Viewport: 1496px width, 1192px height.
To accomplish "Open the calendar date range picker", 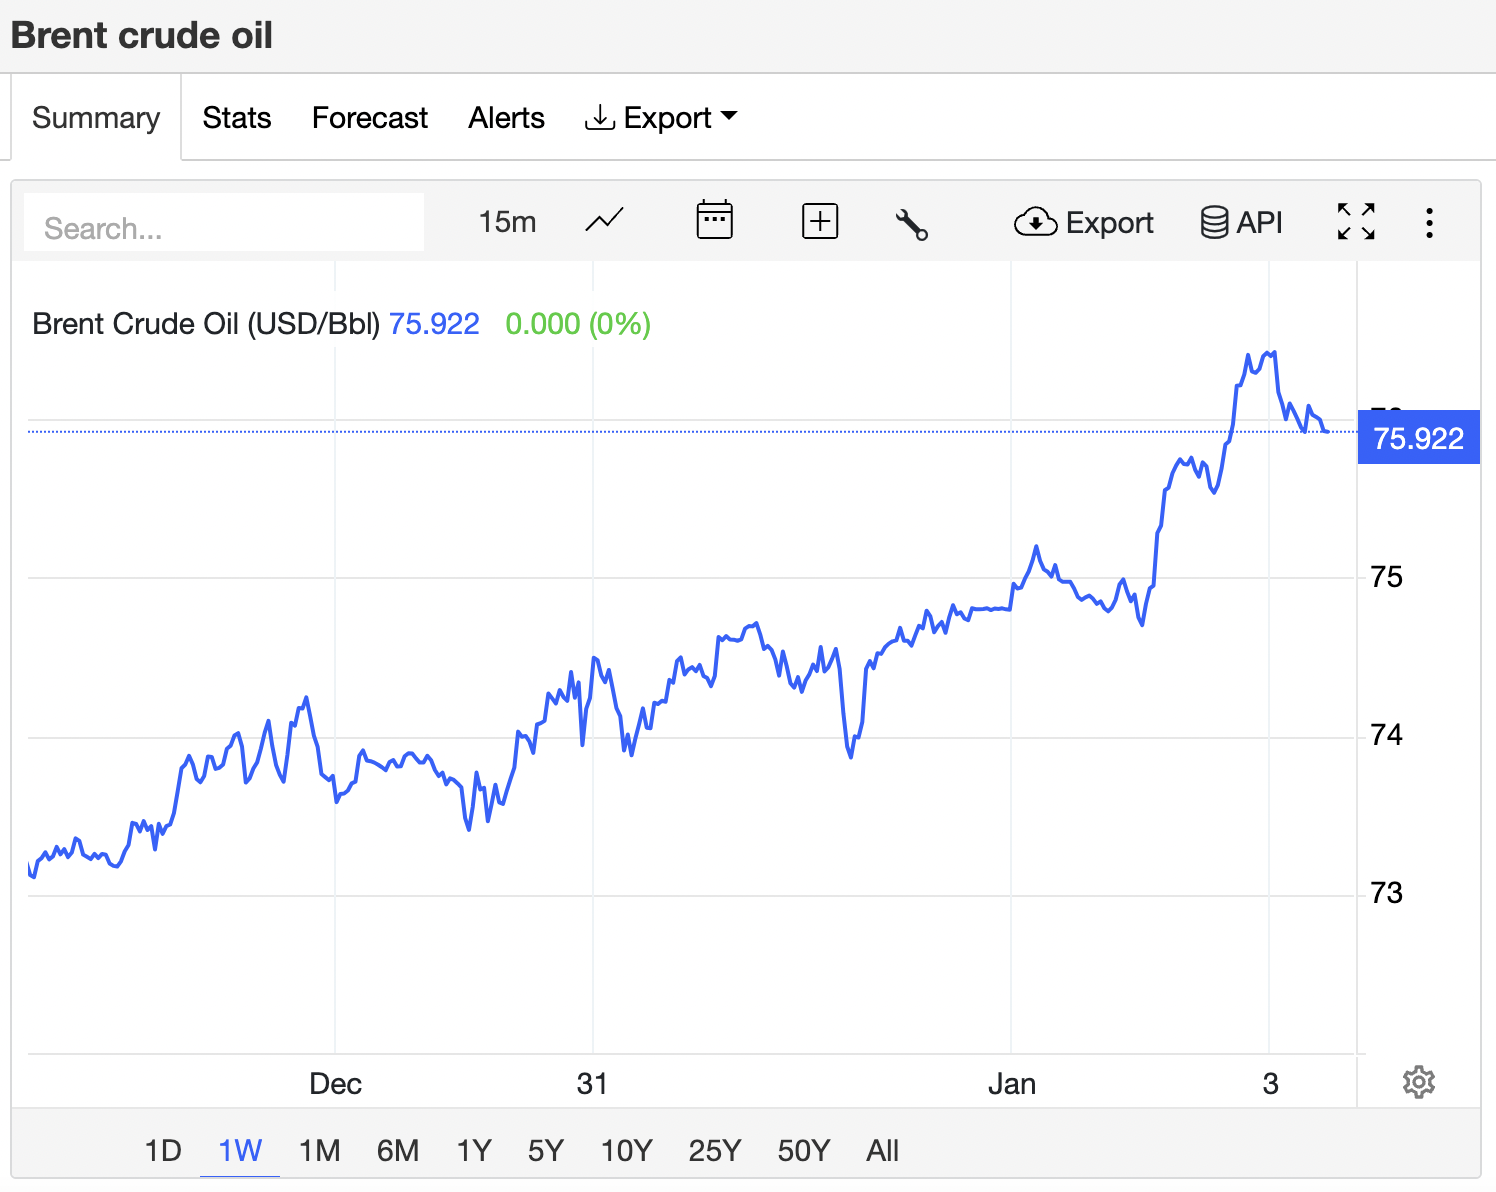I will click(714, 220).
